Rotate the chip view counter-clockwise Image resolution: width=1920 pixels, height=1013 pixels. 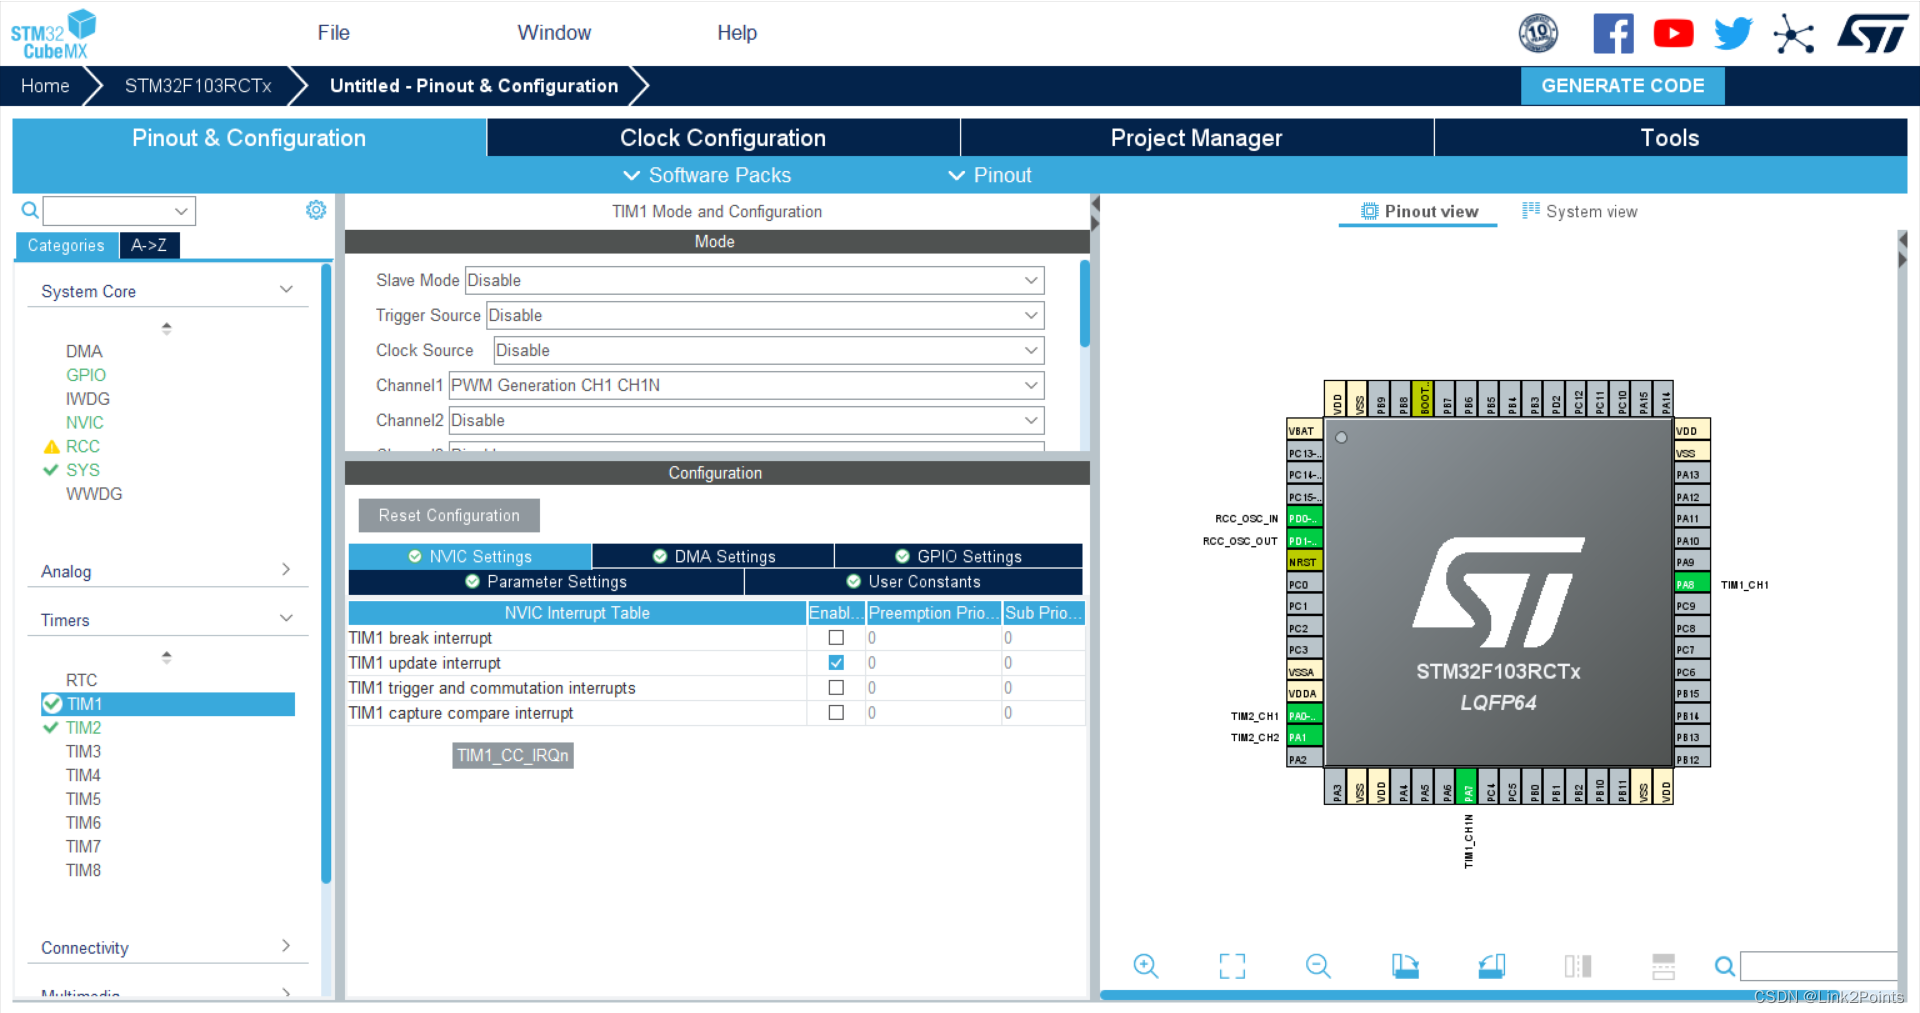click(x=1492, y=966)
